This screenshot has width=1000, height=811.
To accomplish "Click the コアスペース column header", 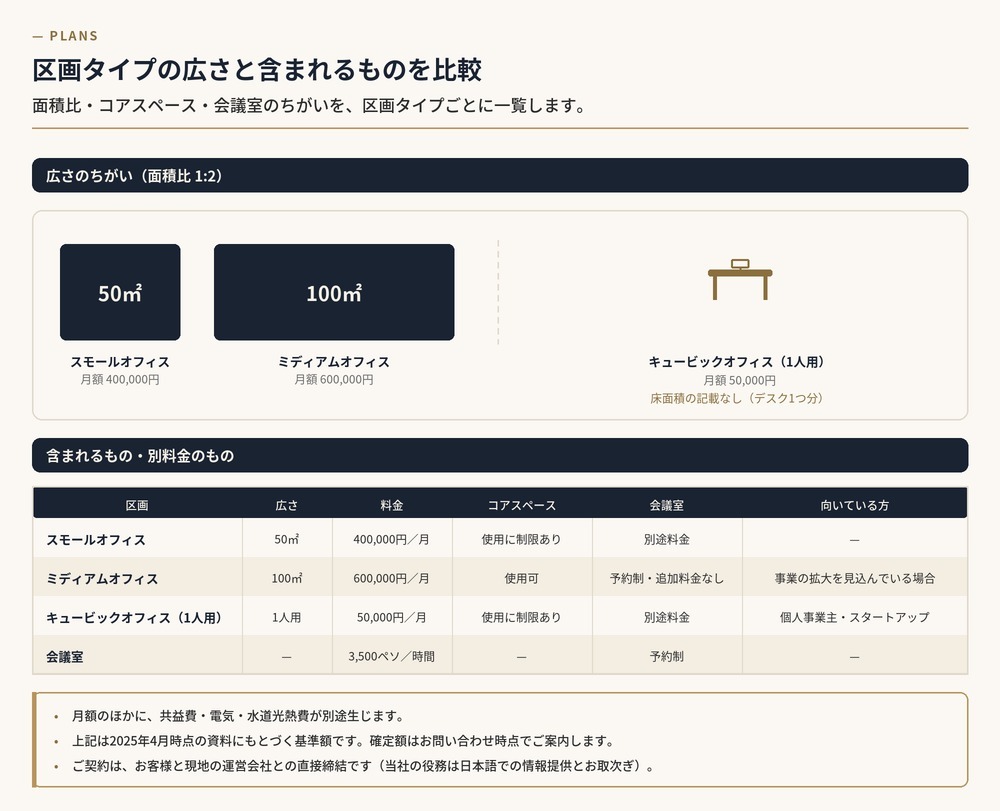I will [x=522, y=505].
